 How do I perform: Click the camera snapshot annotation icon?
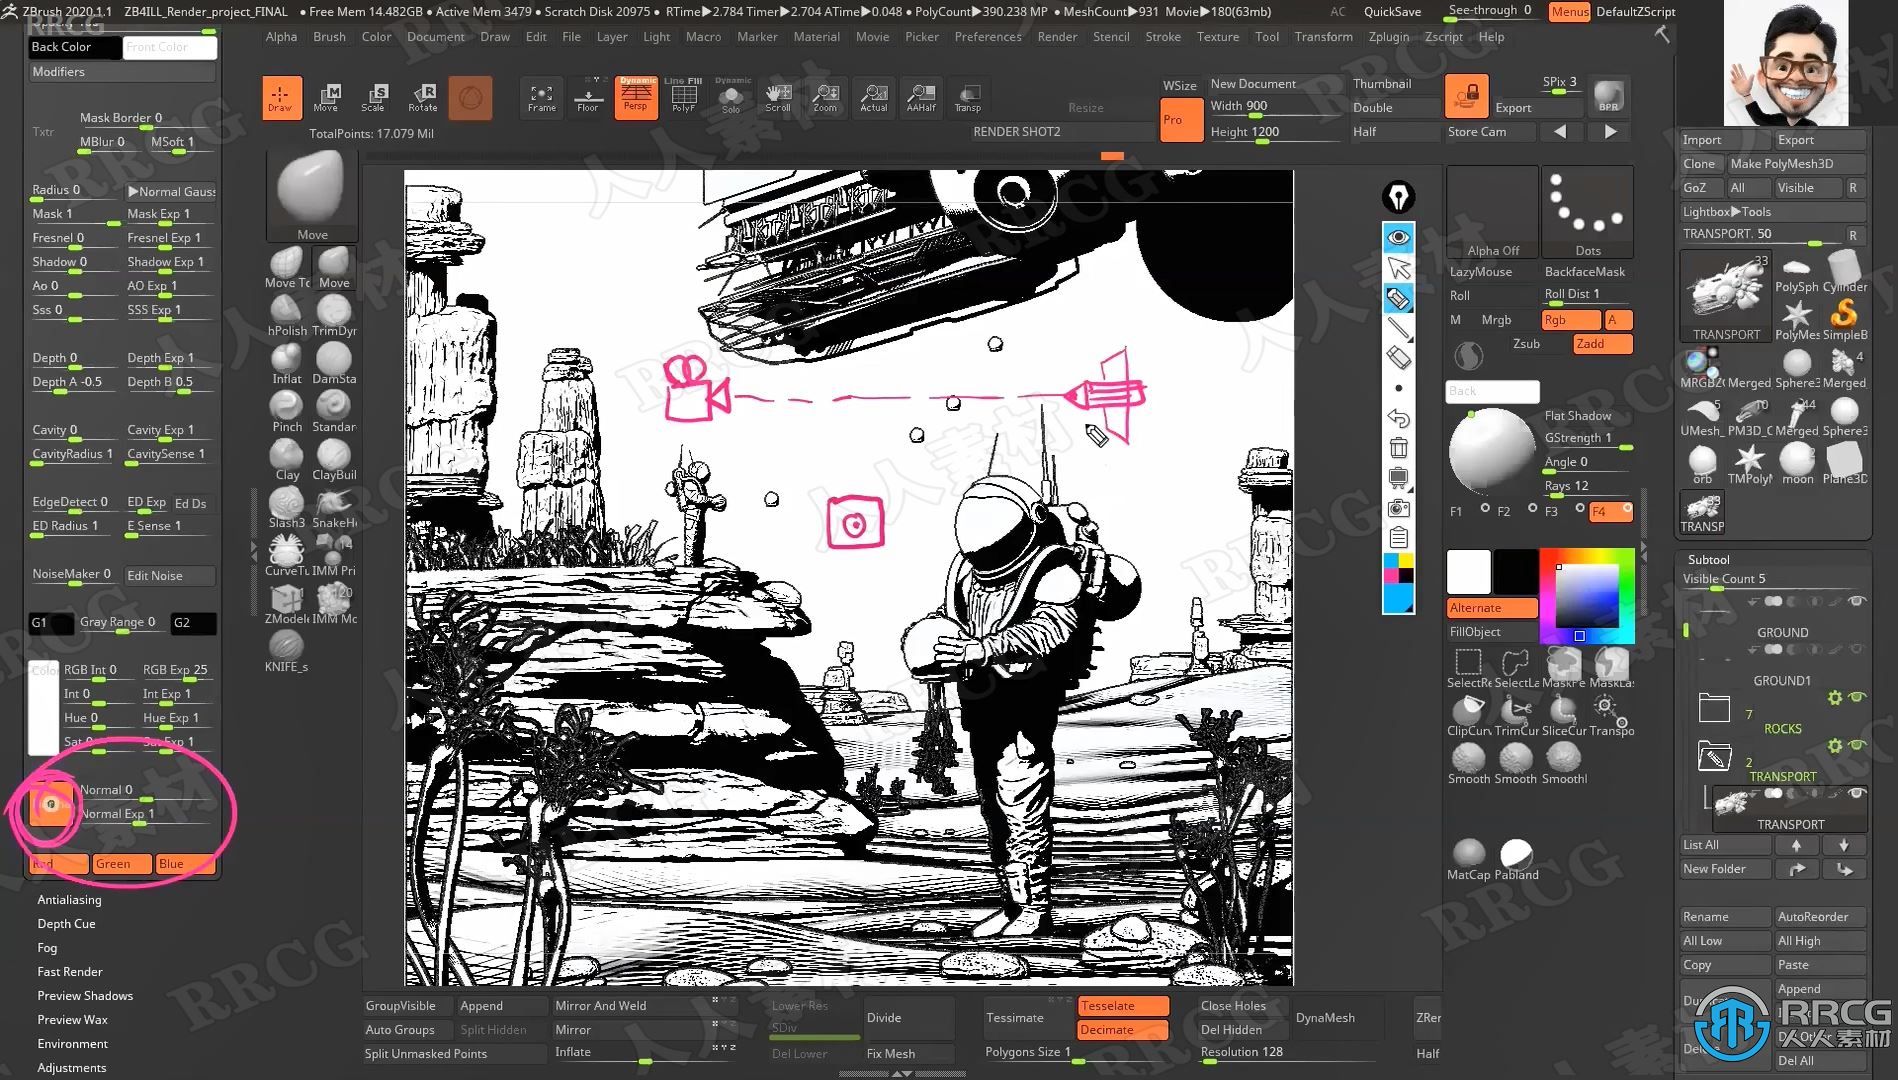(x=1399, y=508)
